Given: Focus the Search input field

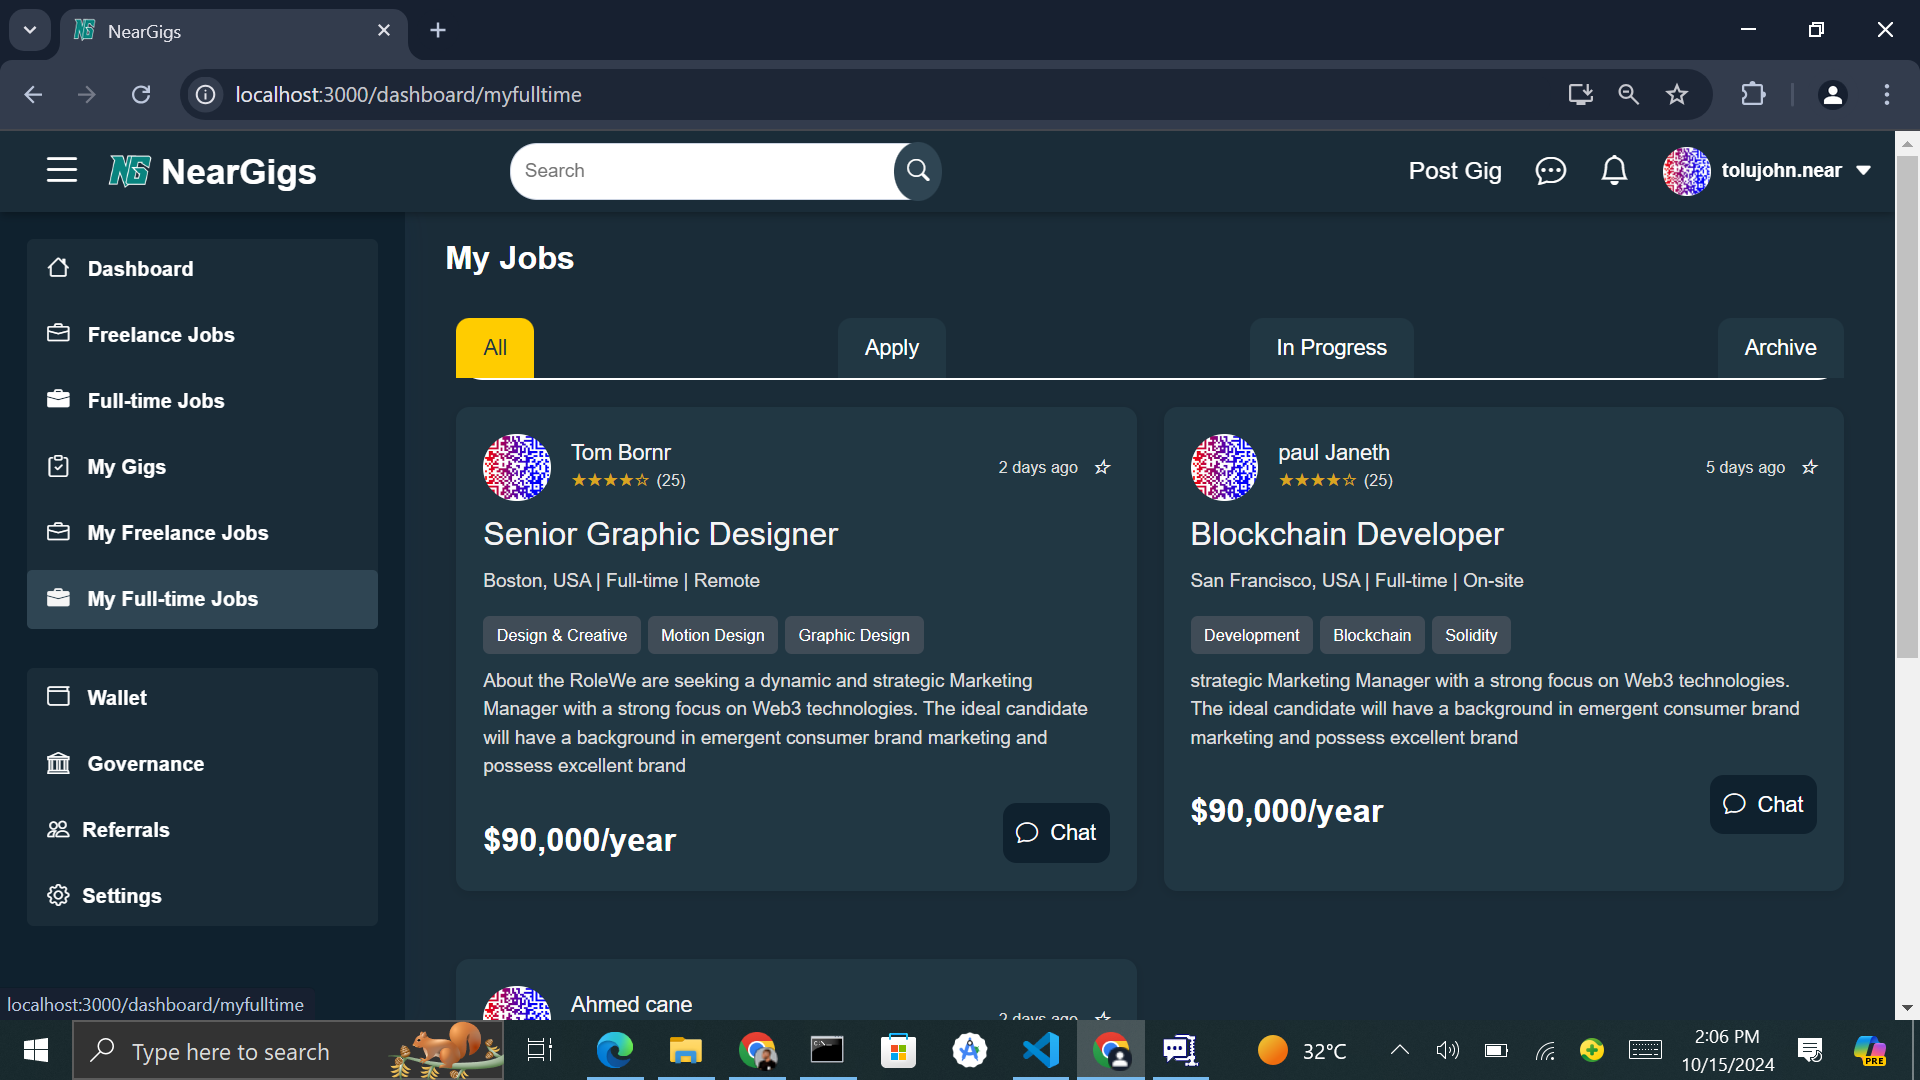Looking at the screenshot, I should coord(700,171).
